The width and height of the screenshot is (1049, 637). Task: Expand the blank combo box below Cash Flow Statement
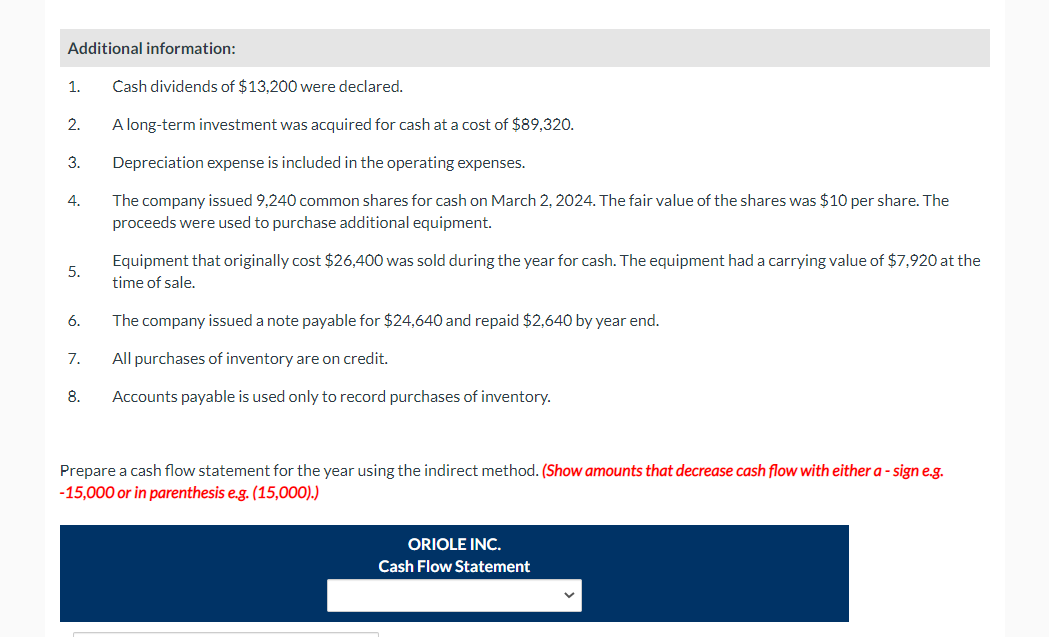[x=454, y=594]
